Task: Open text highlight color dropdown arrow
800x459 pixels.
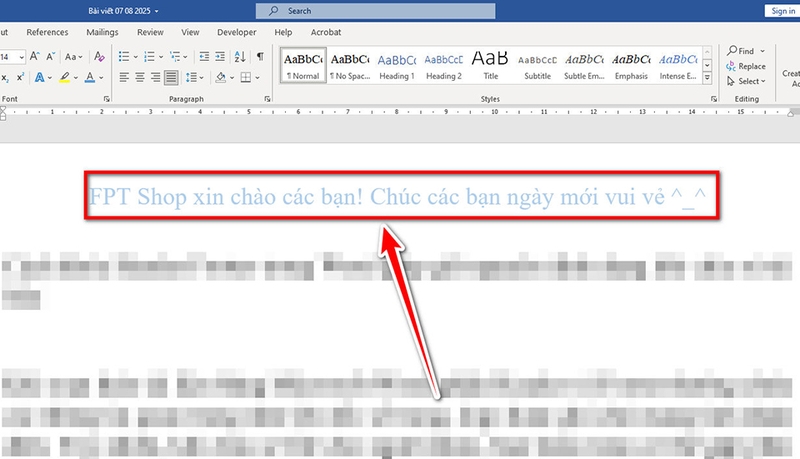Action: click(x=76, y=78)
